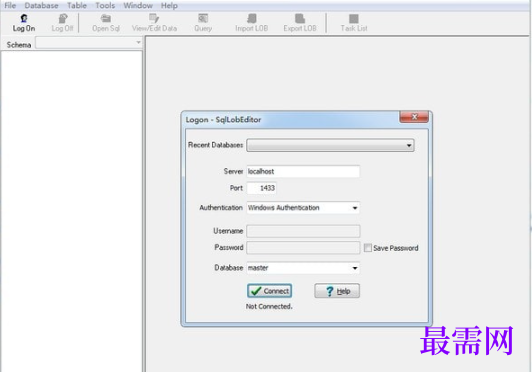Screen dimensions: 532x372
Task: Close the Logon - SqlLobEditor dialog
Action: point(414,117)
